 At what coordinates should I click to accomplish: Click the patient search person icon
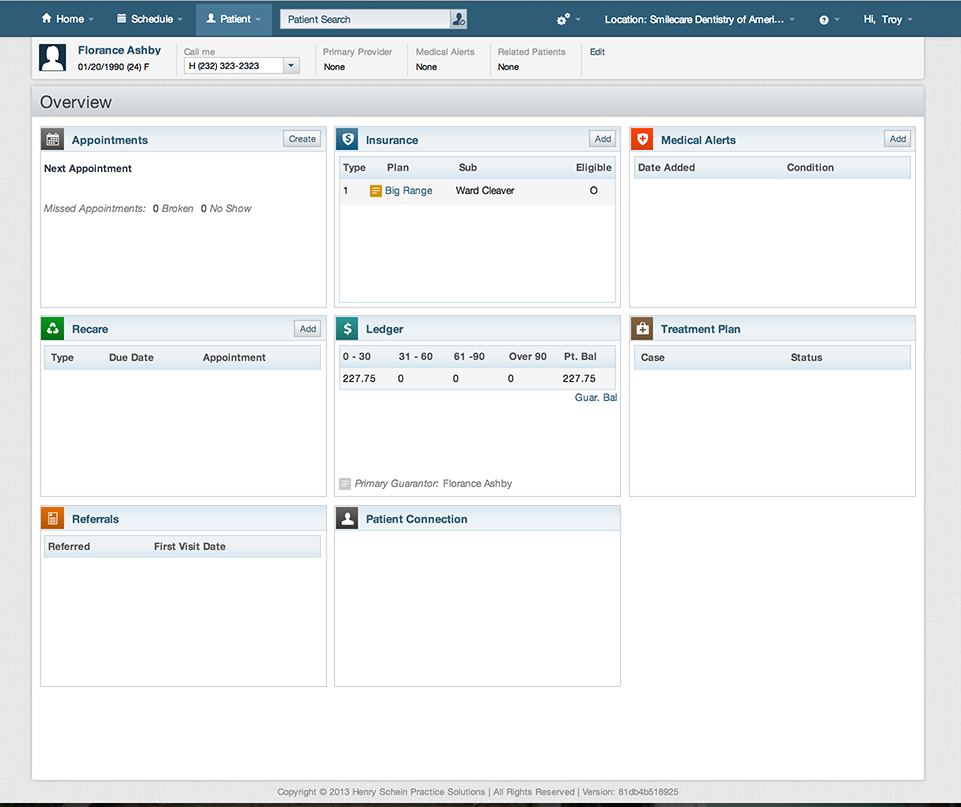pyautogui.click(x=458, y=19)
